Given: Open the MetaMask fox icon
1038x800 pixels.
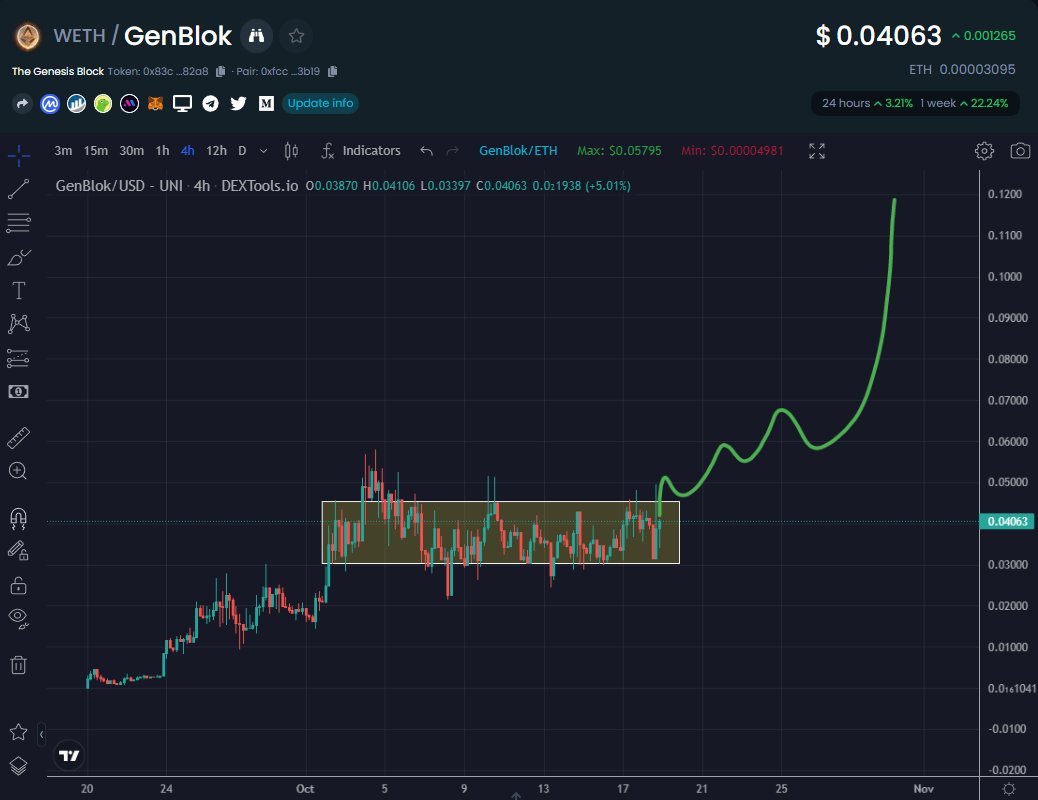Looking at the screenshot, I should click(156, 103).
